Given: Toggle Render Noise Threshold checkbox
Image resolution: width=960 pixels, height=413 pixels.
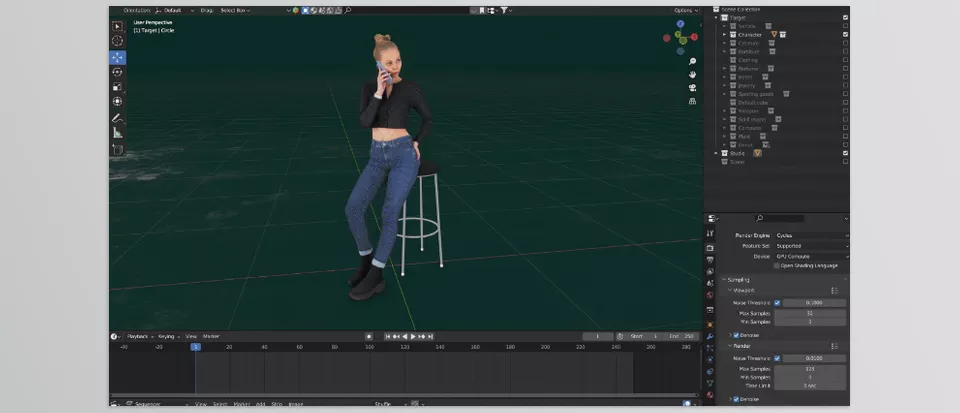Looking at the screenshot, I should pyautogui.click(x=777, y=359).
